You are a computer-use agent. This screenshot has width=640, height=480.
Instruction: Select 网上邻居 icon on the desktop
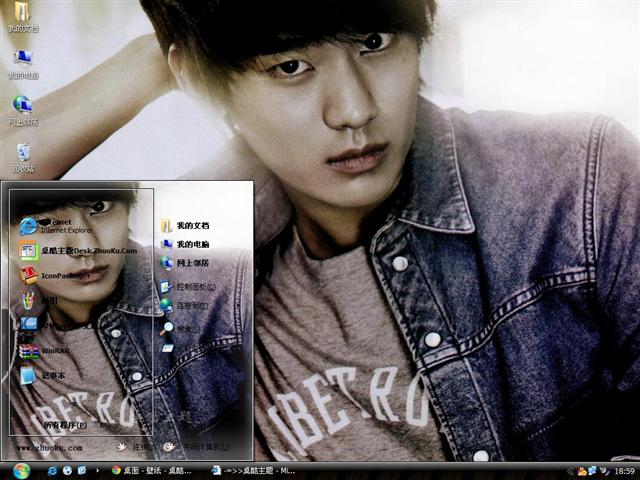[23, 110]
